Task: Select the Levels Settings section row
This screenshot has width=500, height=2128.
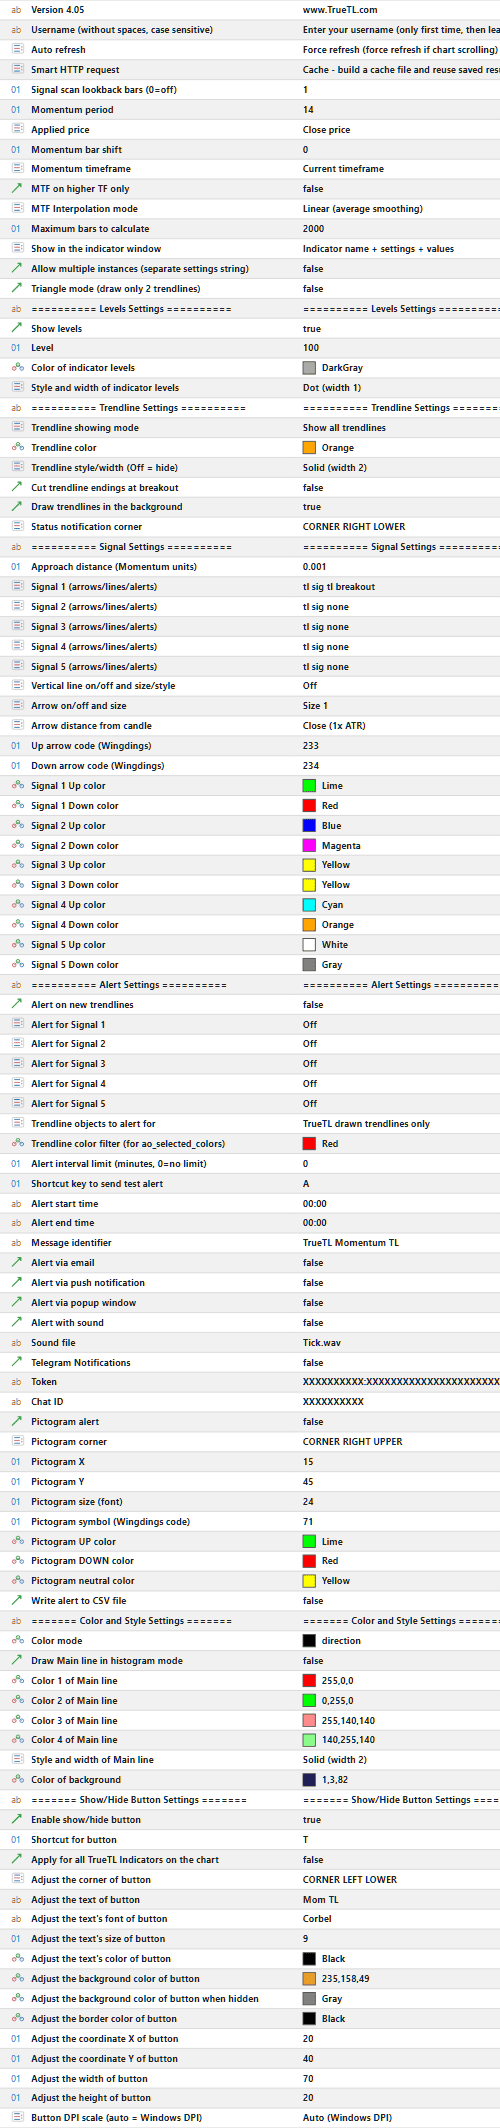Action: [250, 309]
